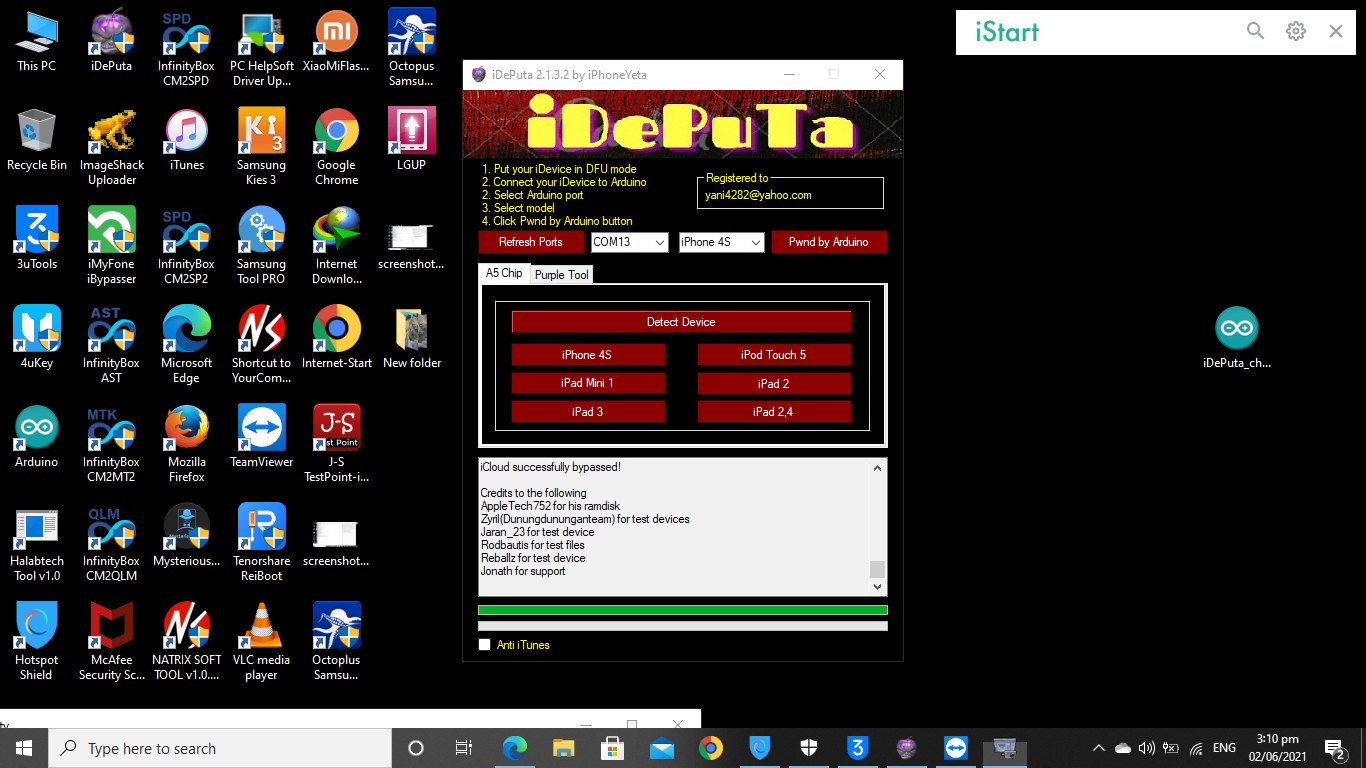Open the notification center icon
This screenshot has width=1366, height=768.
[1335, 748]
